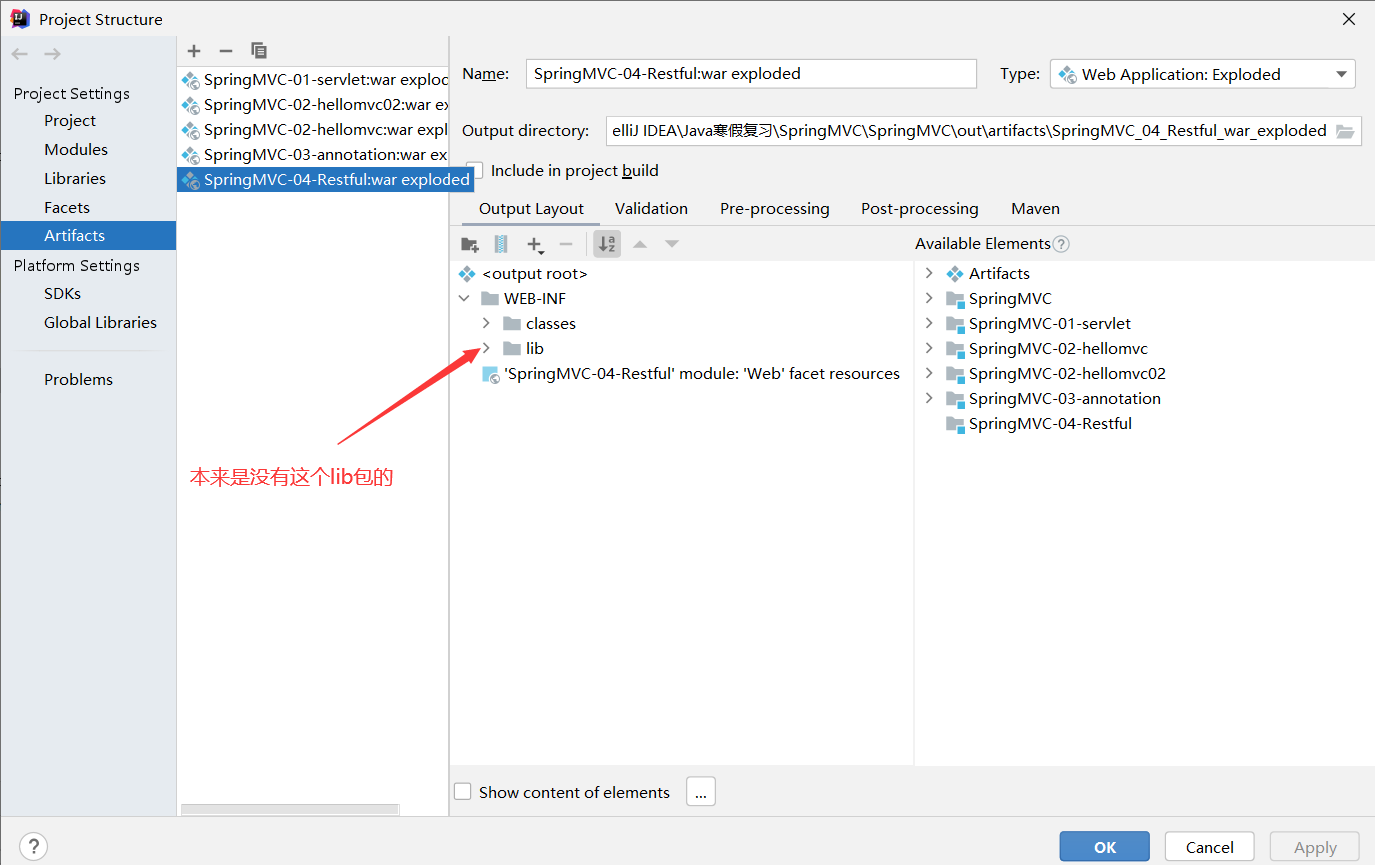Click the Name input field
This screenshot has width=1375, height=865.
pos(750,73)
